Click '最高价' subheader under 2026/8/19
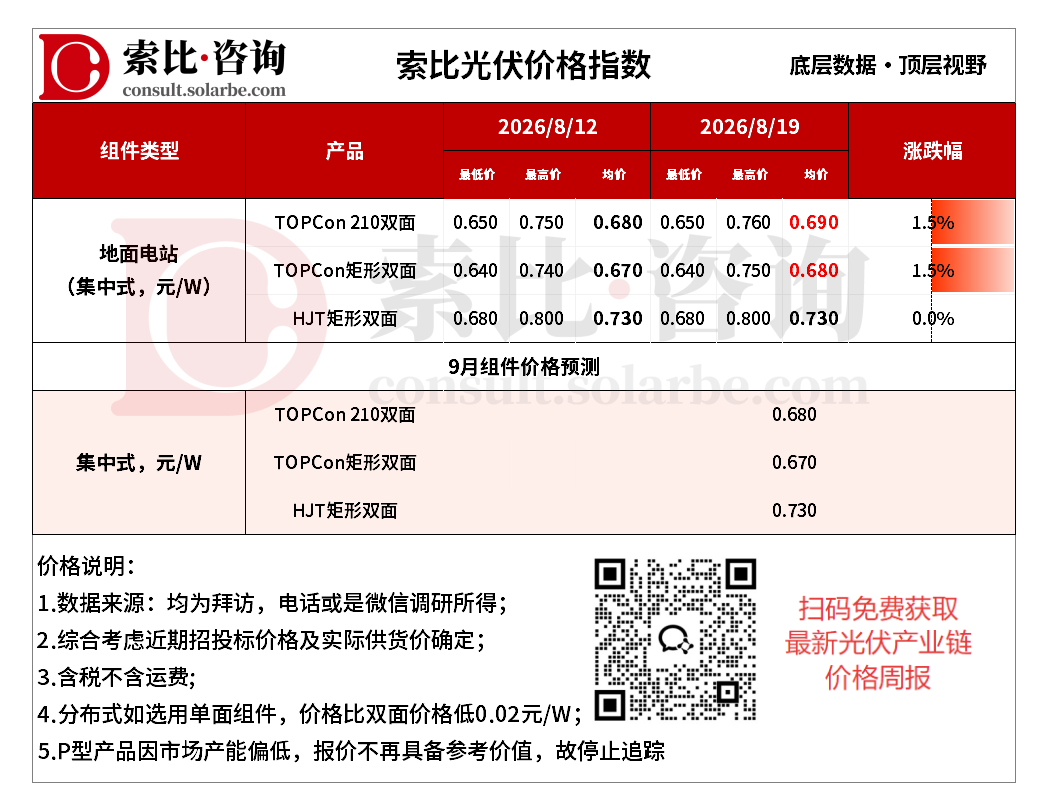The image size is (1047, 811). point(750,175)
